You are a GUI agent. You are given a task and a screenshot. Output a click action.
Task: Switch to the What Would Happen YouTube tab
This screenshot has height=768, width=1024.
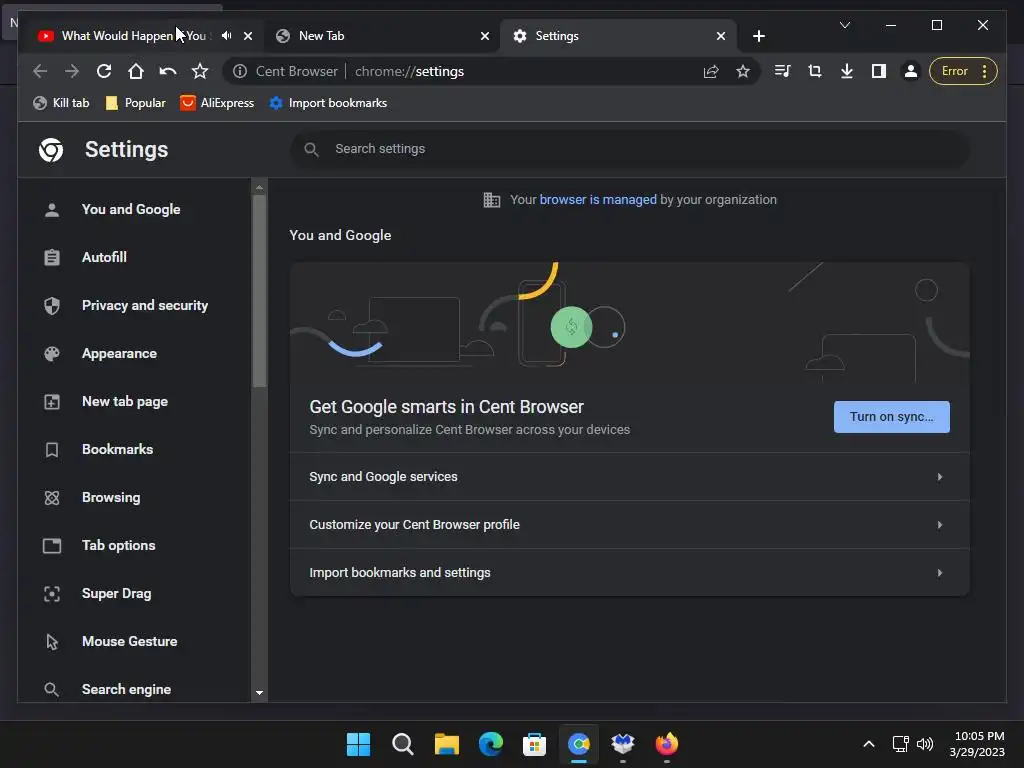tap(124, 36)
